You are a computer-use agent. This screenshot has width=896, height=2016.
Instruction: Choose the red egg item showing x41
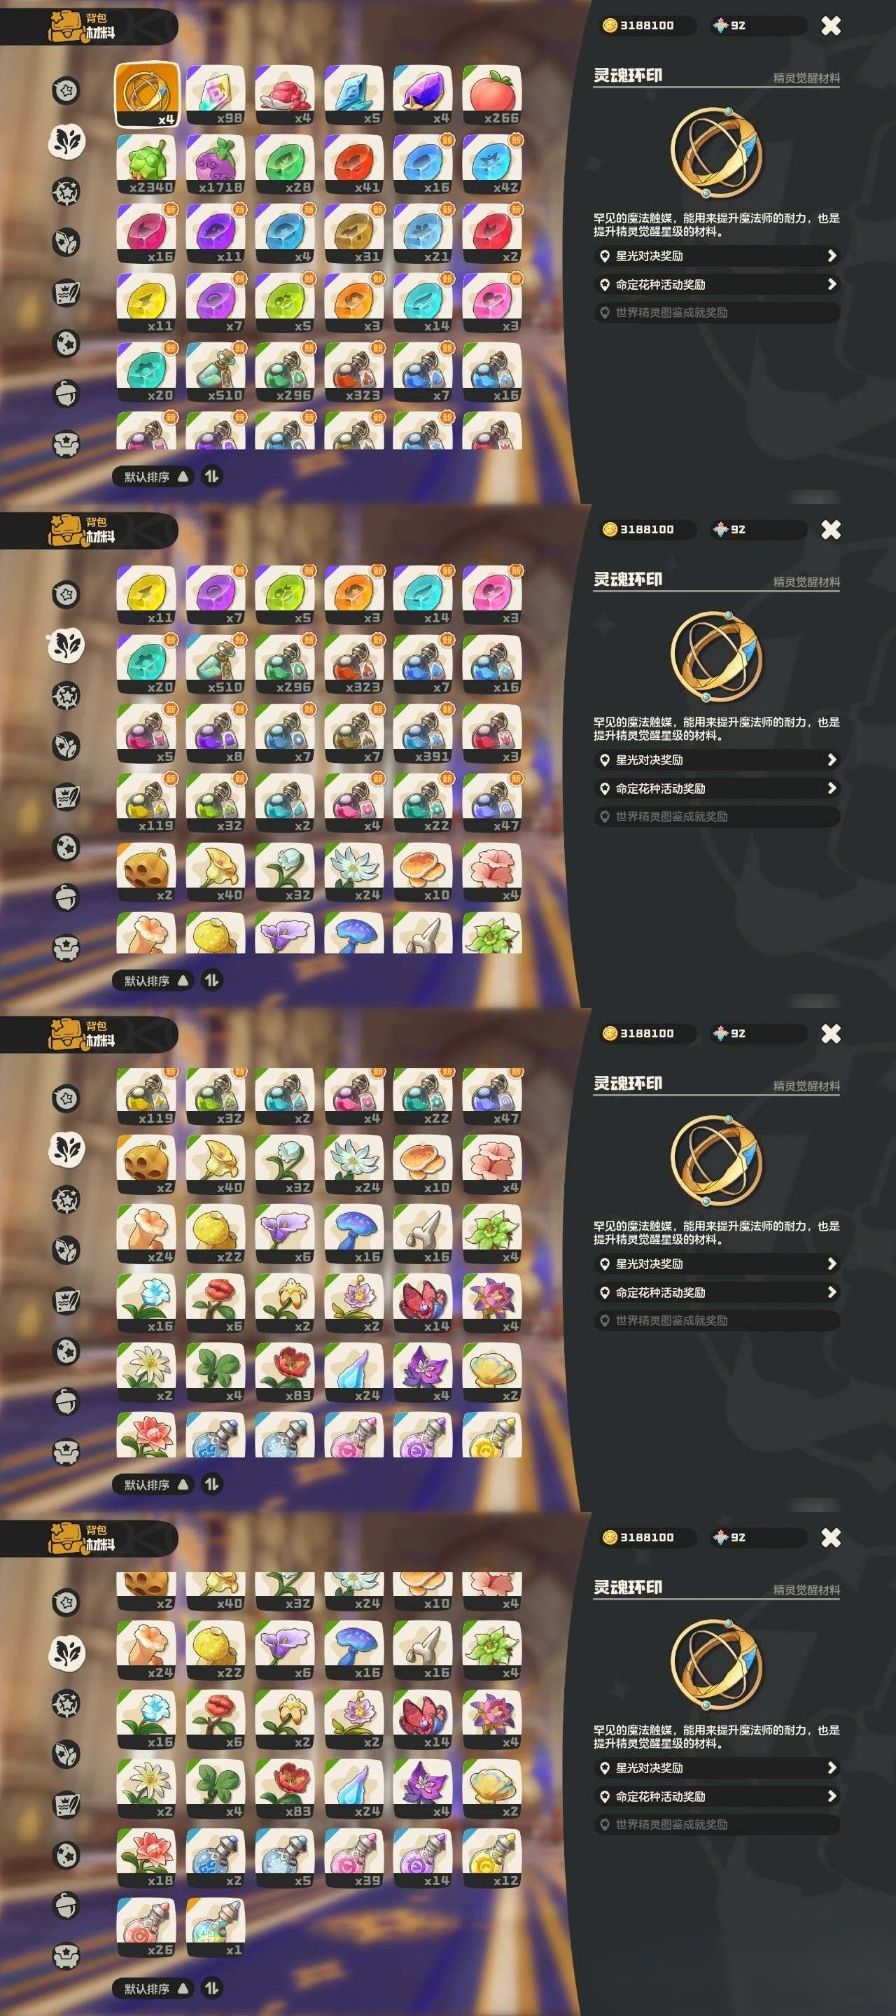[354, 165]
